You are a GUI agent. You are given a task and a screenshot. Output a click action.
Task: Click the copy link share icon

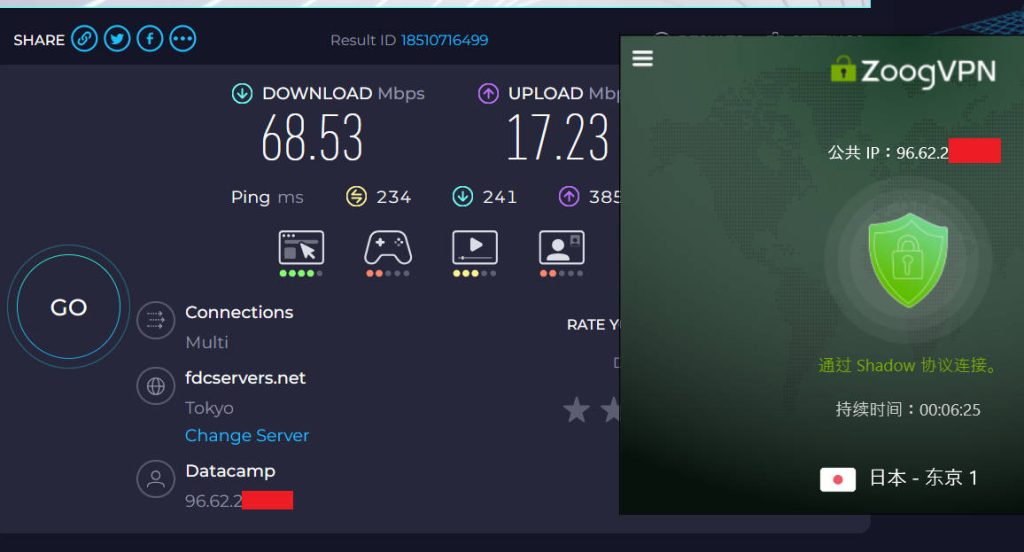[84, 39]
